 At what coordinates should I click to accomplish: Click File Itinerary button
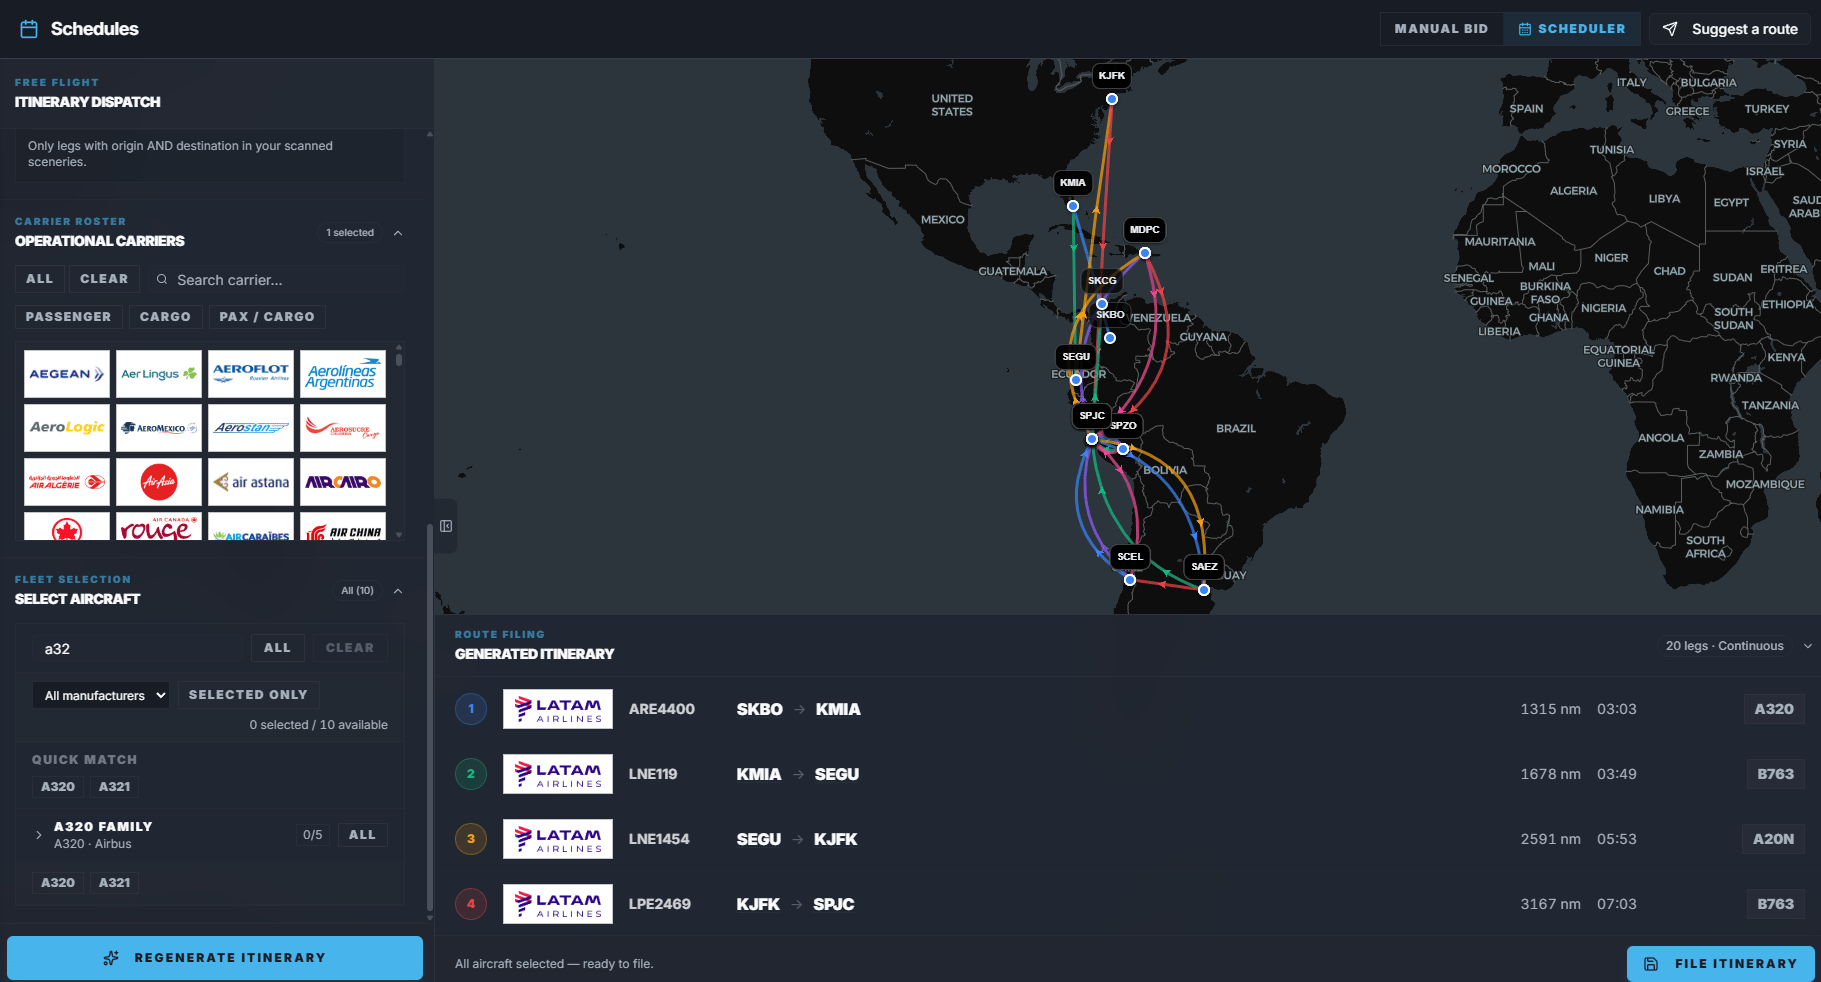pyautogui.click(x=1721, y=964)
